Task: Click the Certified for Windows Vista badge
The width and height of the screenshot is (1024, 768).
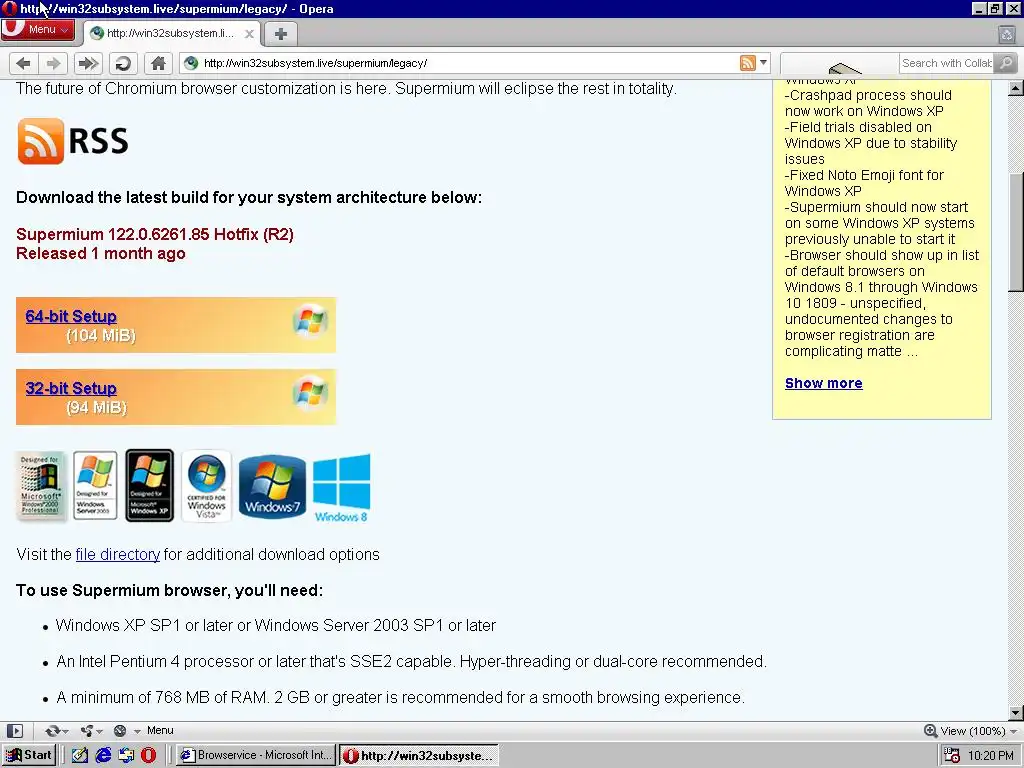Action: 206,486
